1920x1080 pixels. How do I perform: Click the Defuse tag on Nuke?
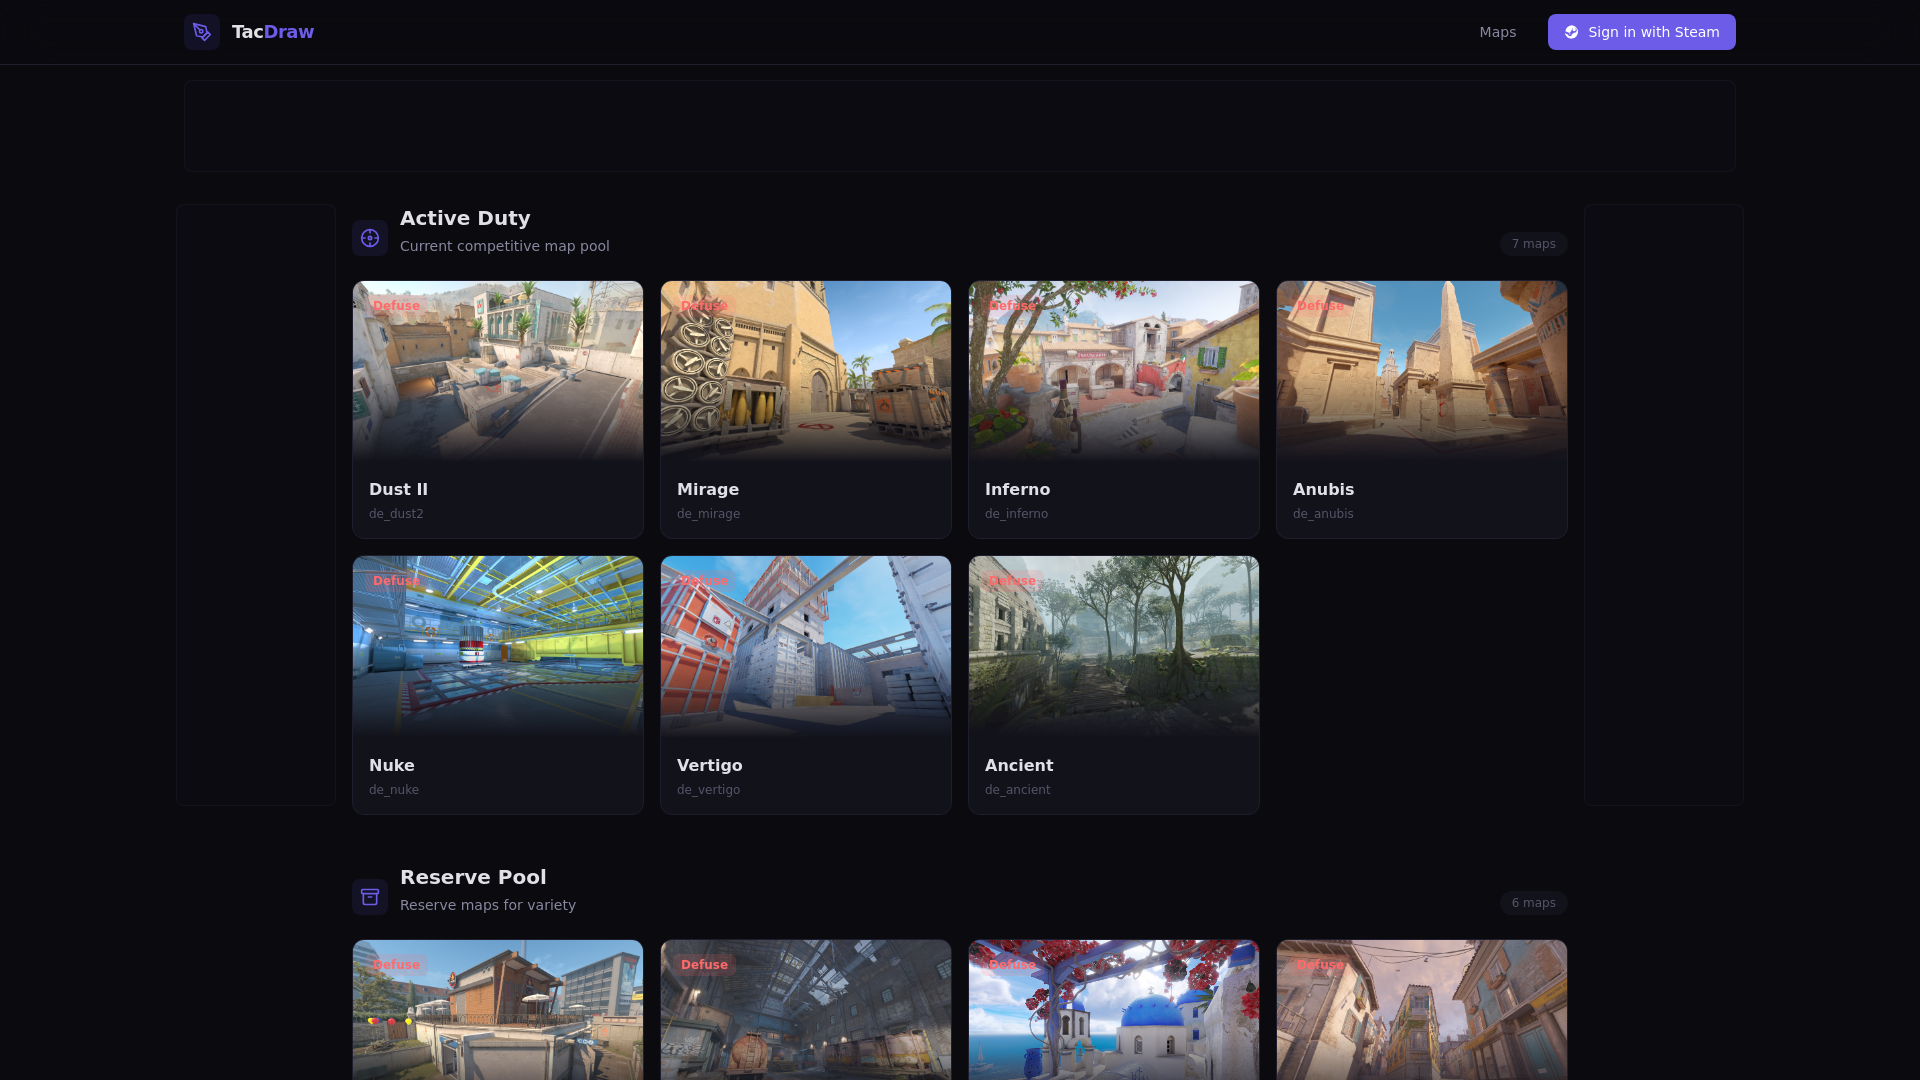pyautogui.click(x=396, y=581)
